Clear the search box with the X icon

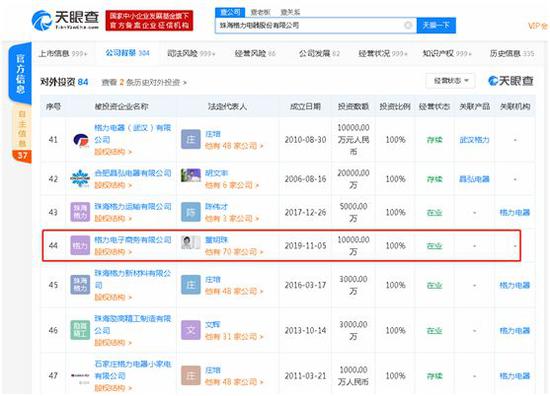[x=408, y=25]
